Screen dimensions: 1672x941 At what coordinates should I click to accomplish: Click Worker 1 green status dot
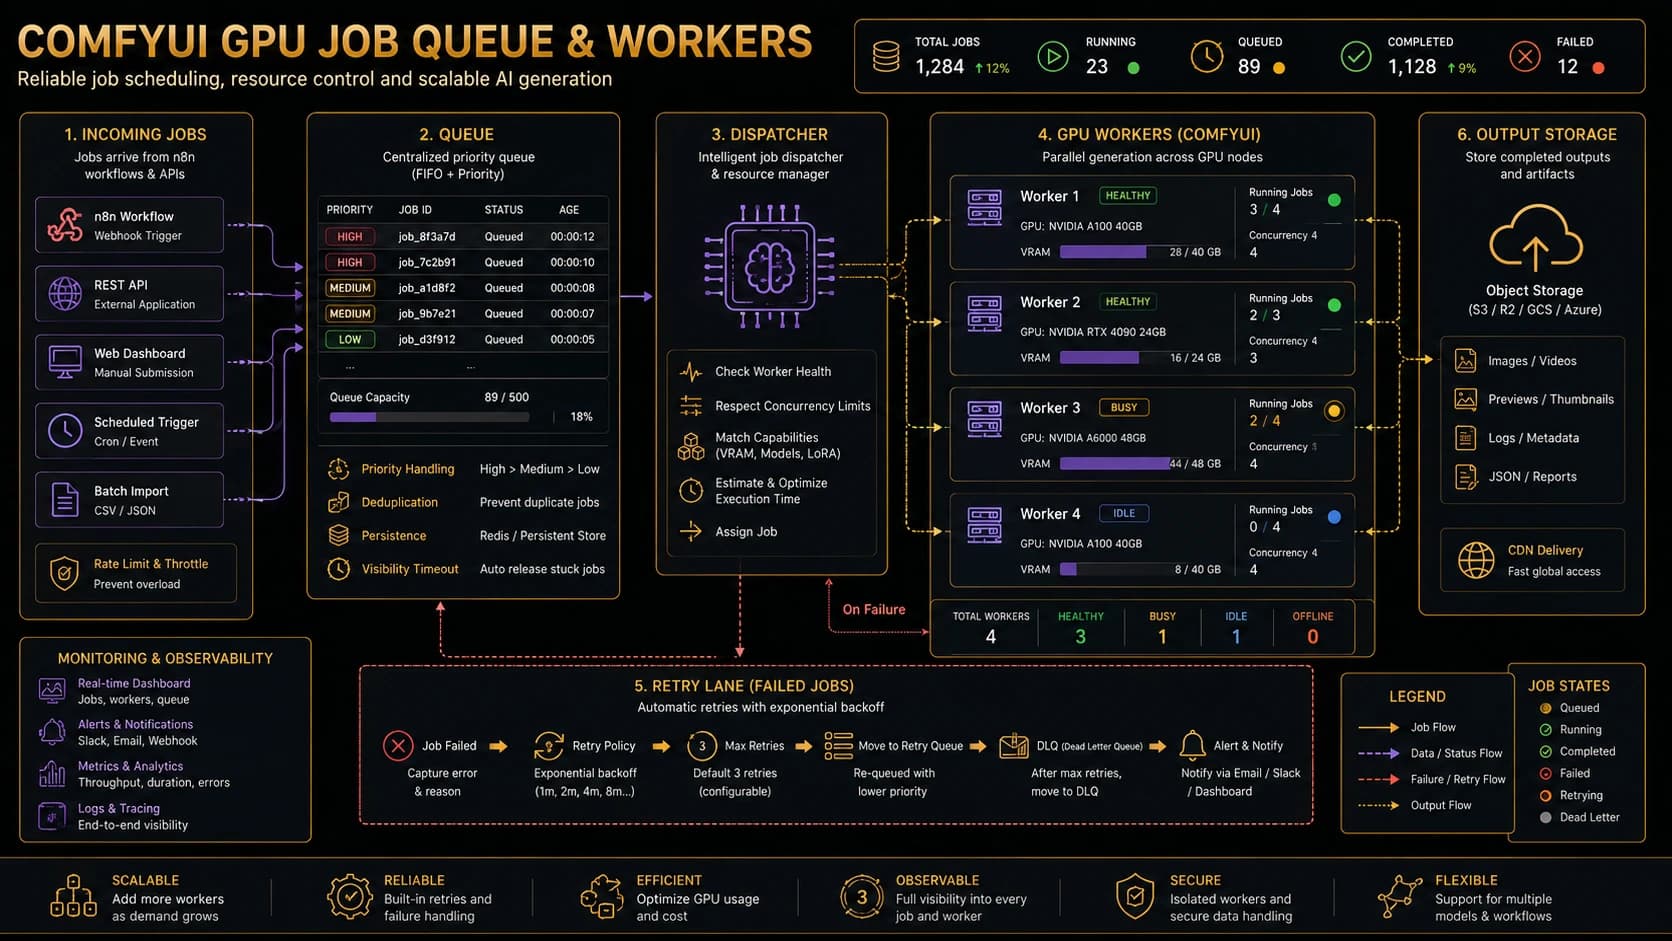[1334, 200]
